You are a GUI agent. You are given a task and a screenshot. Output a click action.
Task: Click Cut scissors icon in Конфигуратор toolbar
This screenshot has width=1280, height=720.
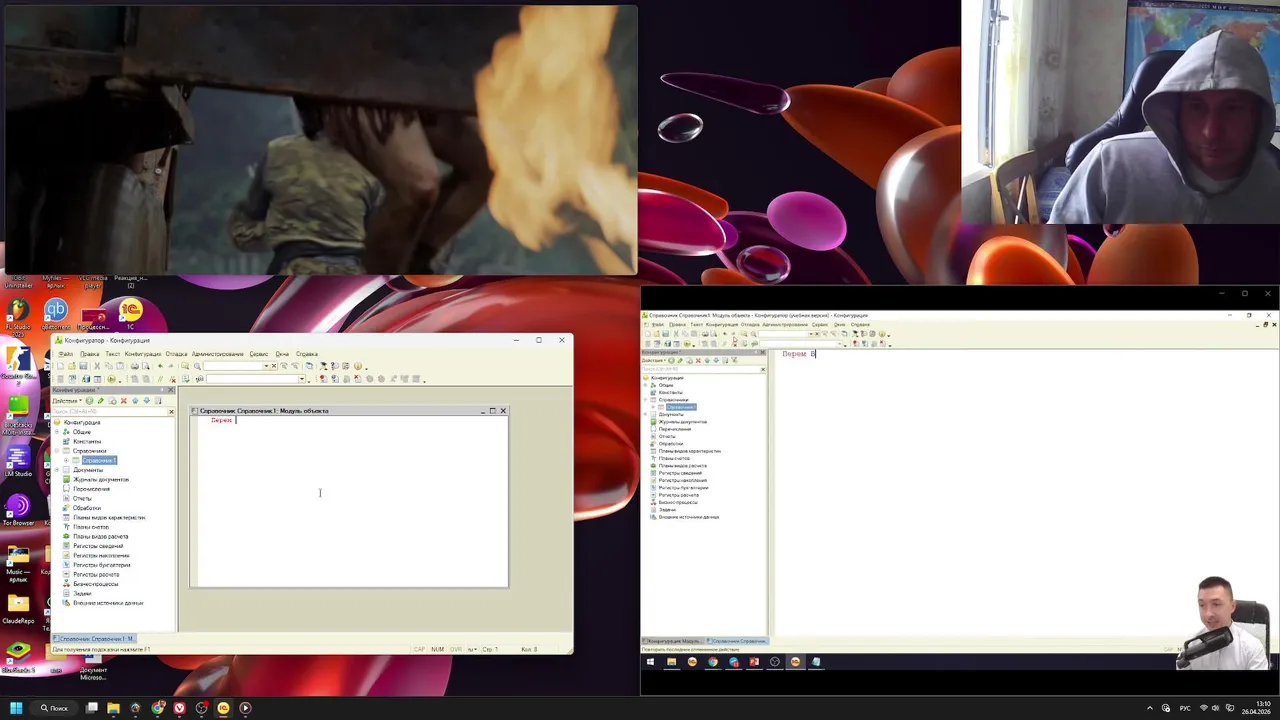click(97, 366)
